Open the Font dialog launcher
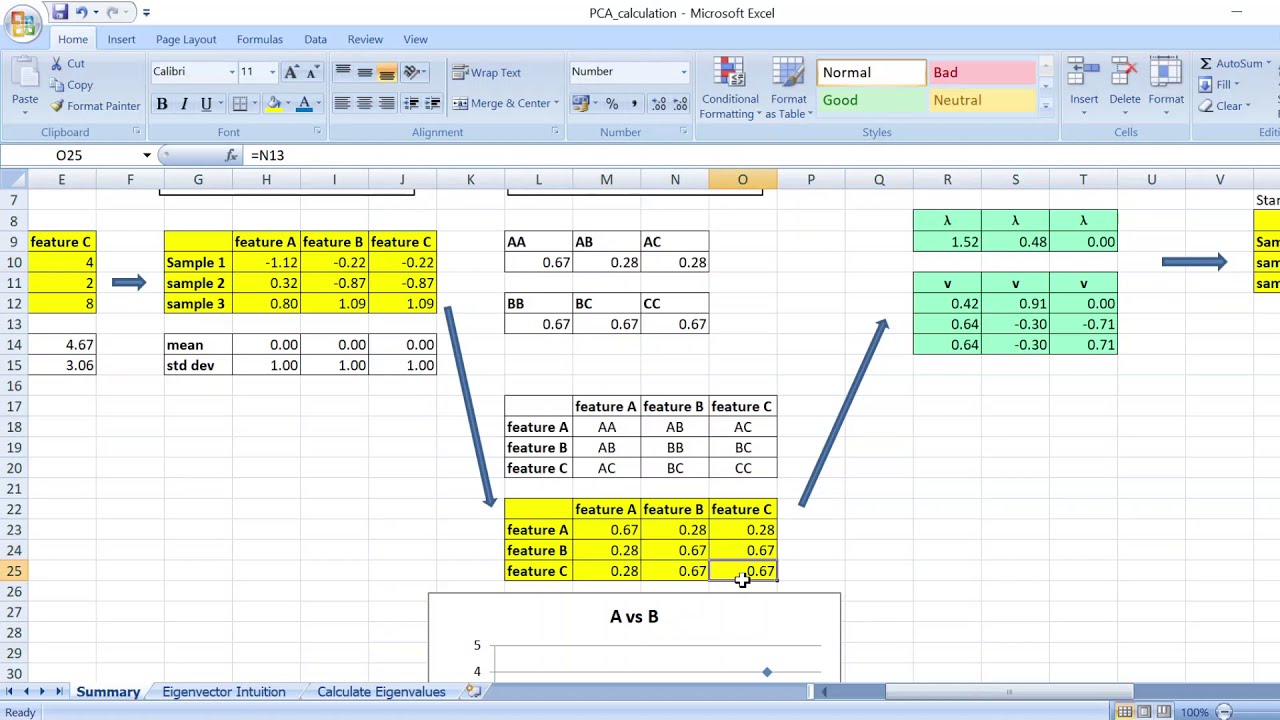Viewport: 1280px width, 720px height. pyautogui.click(x=318, y=131)
